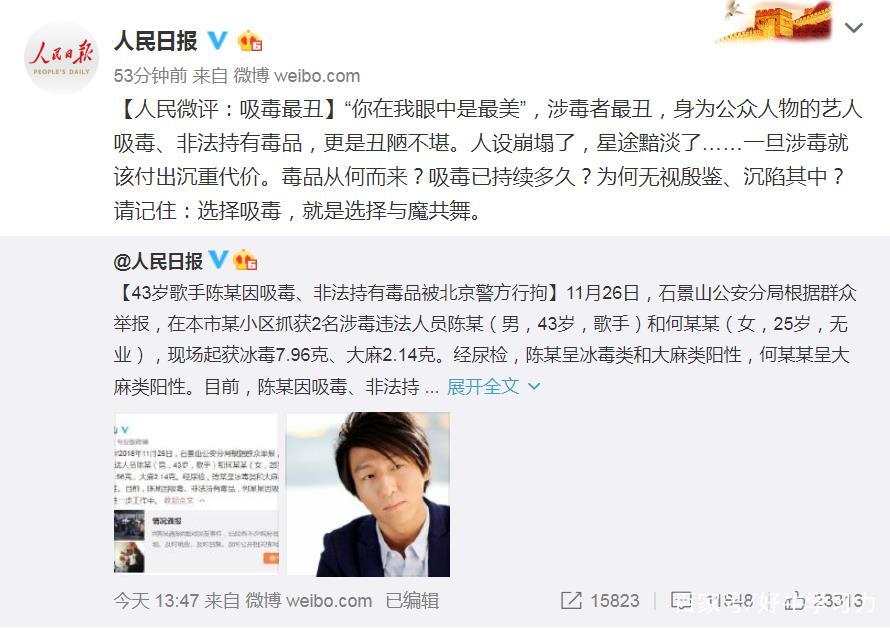The width and height of the screenshot is (890, 629).
Task: Click the Great Wall decoration banner
Action: 774,22
